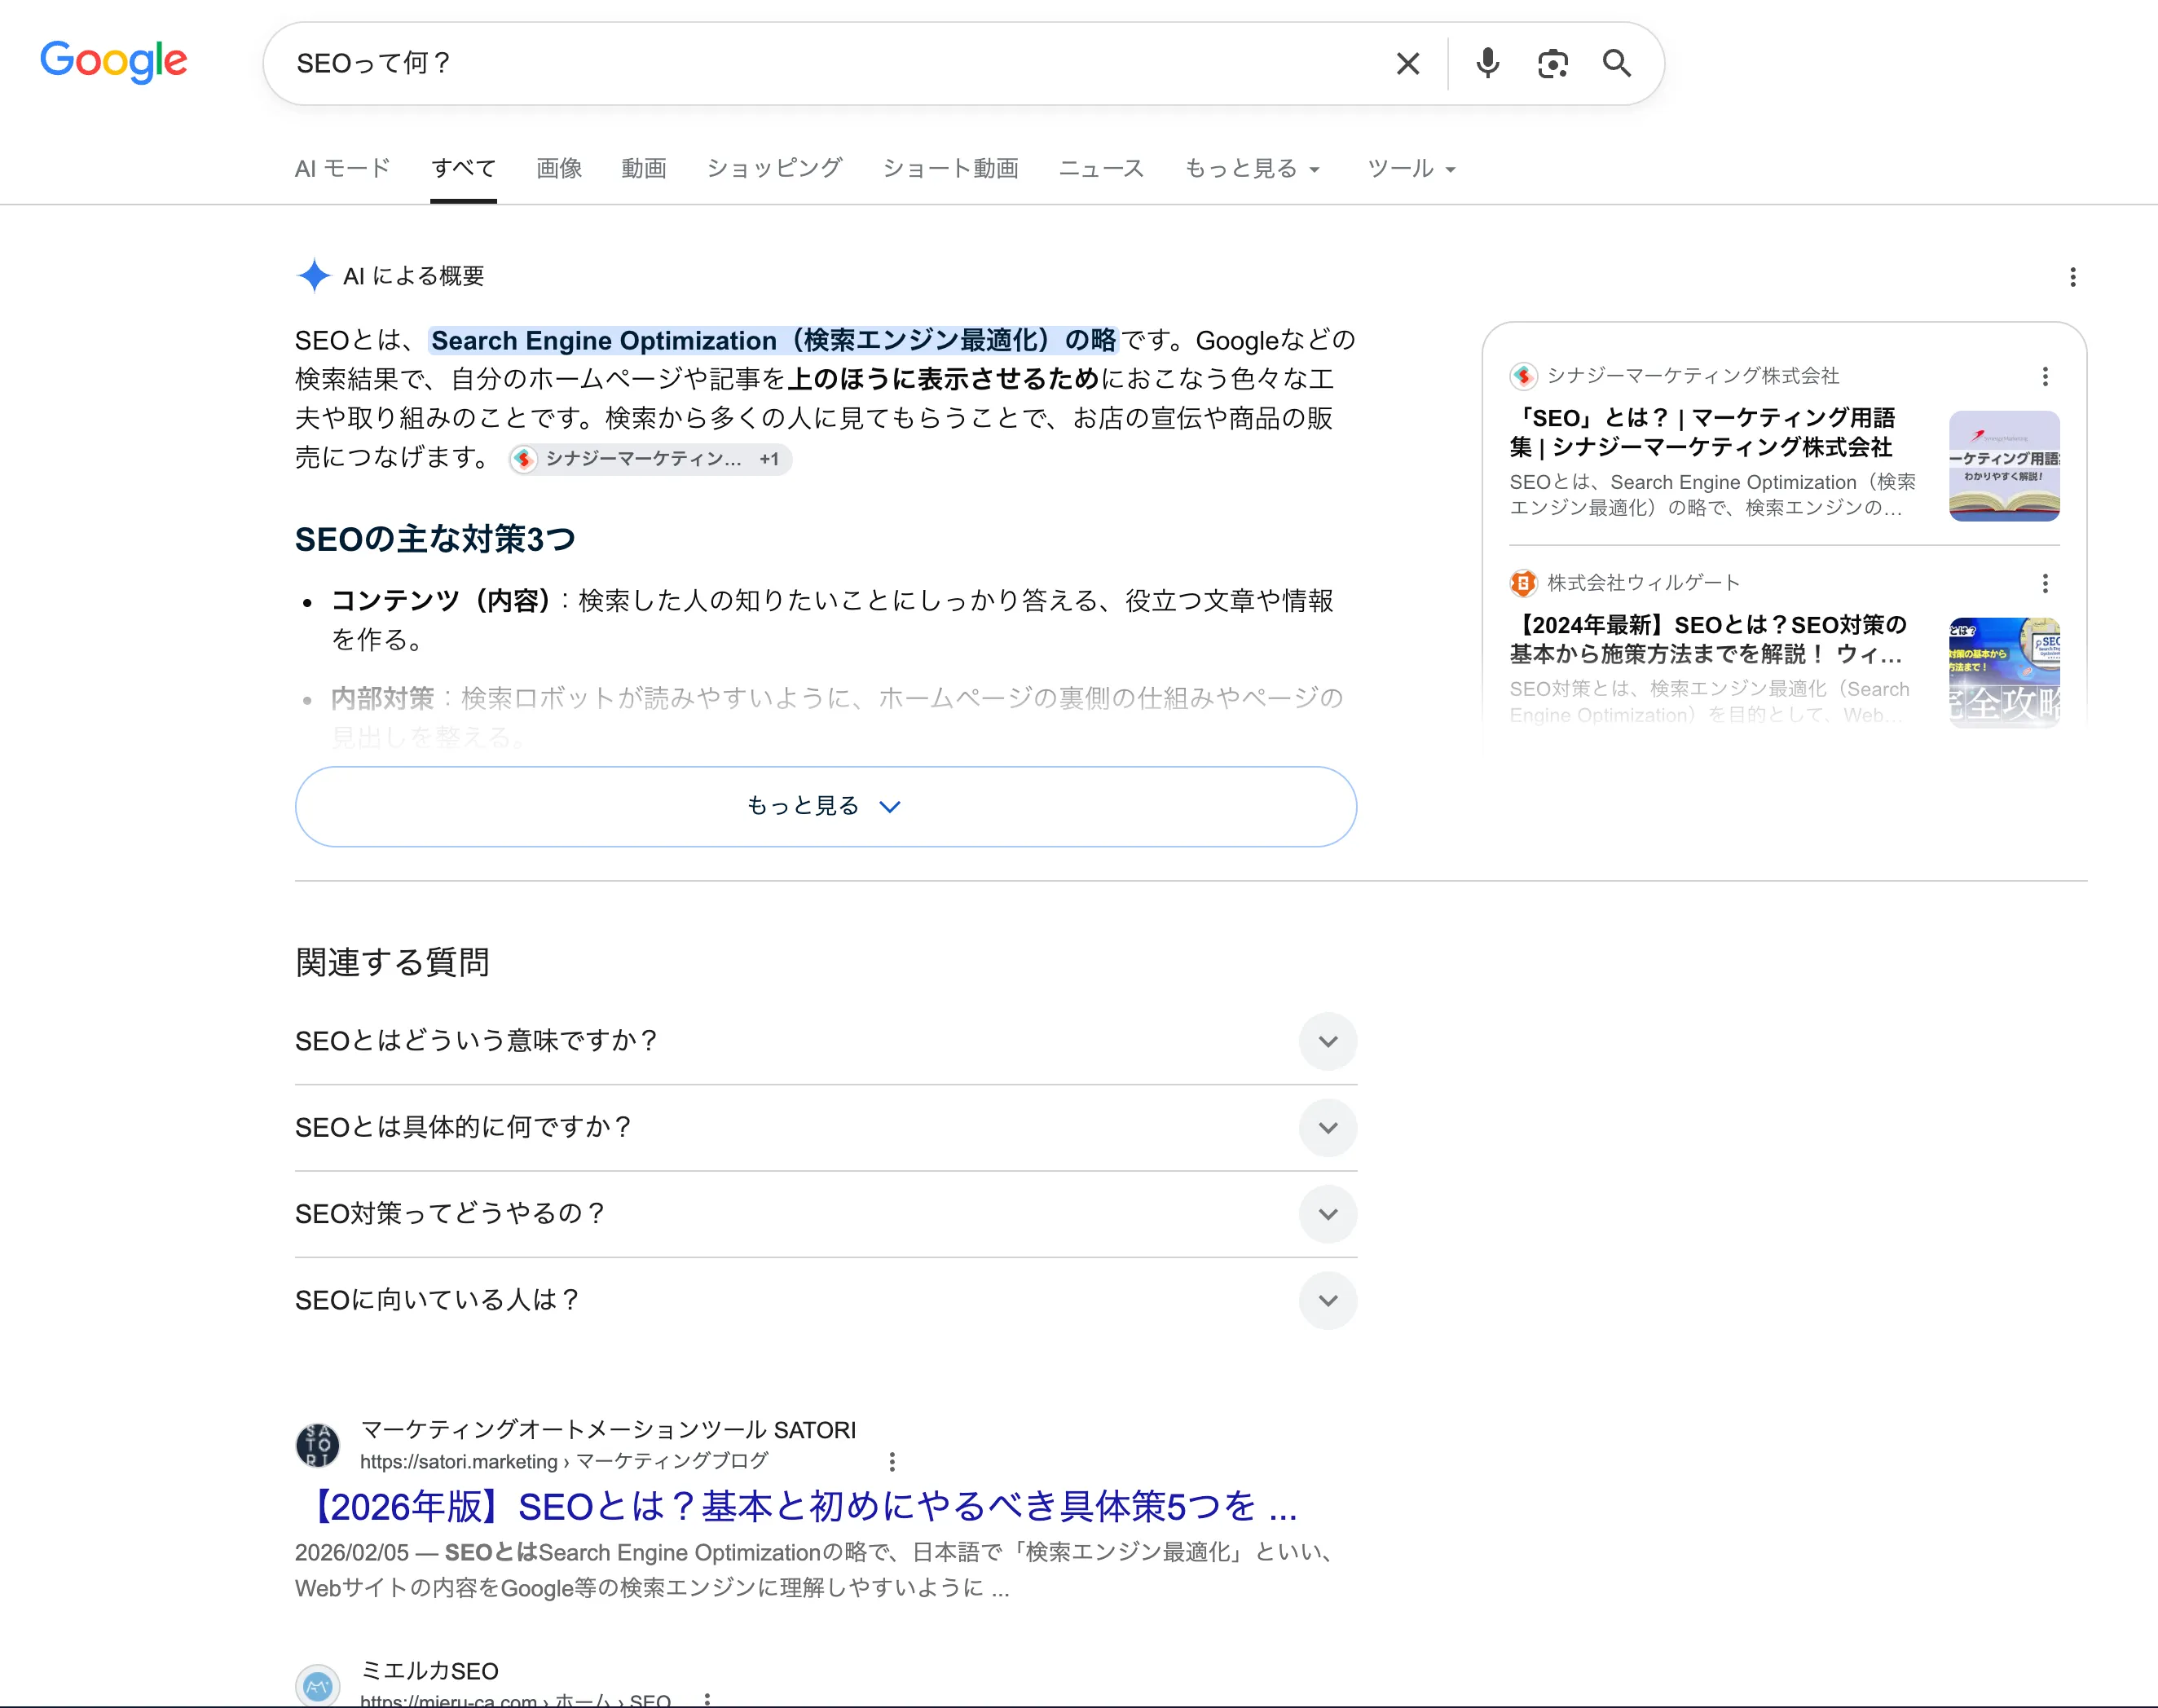Expand SEOとはどういう意味ですか？ question

pyautogui.click(x=825, y=1041)
